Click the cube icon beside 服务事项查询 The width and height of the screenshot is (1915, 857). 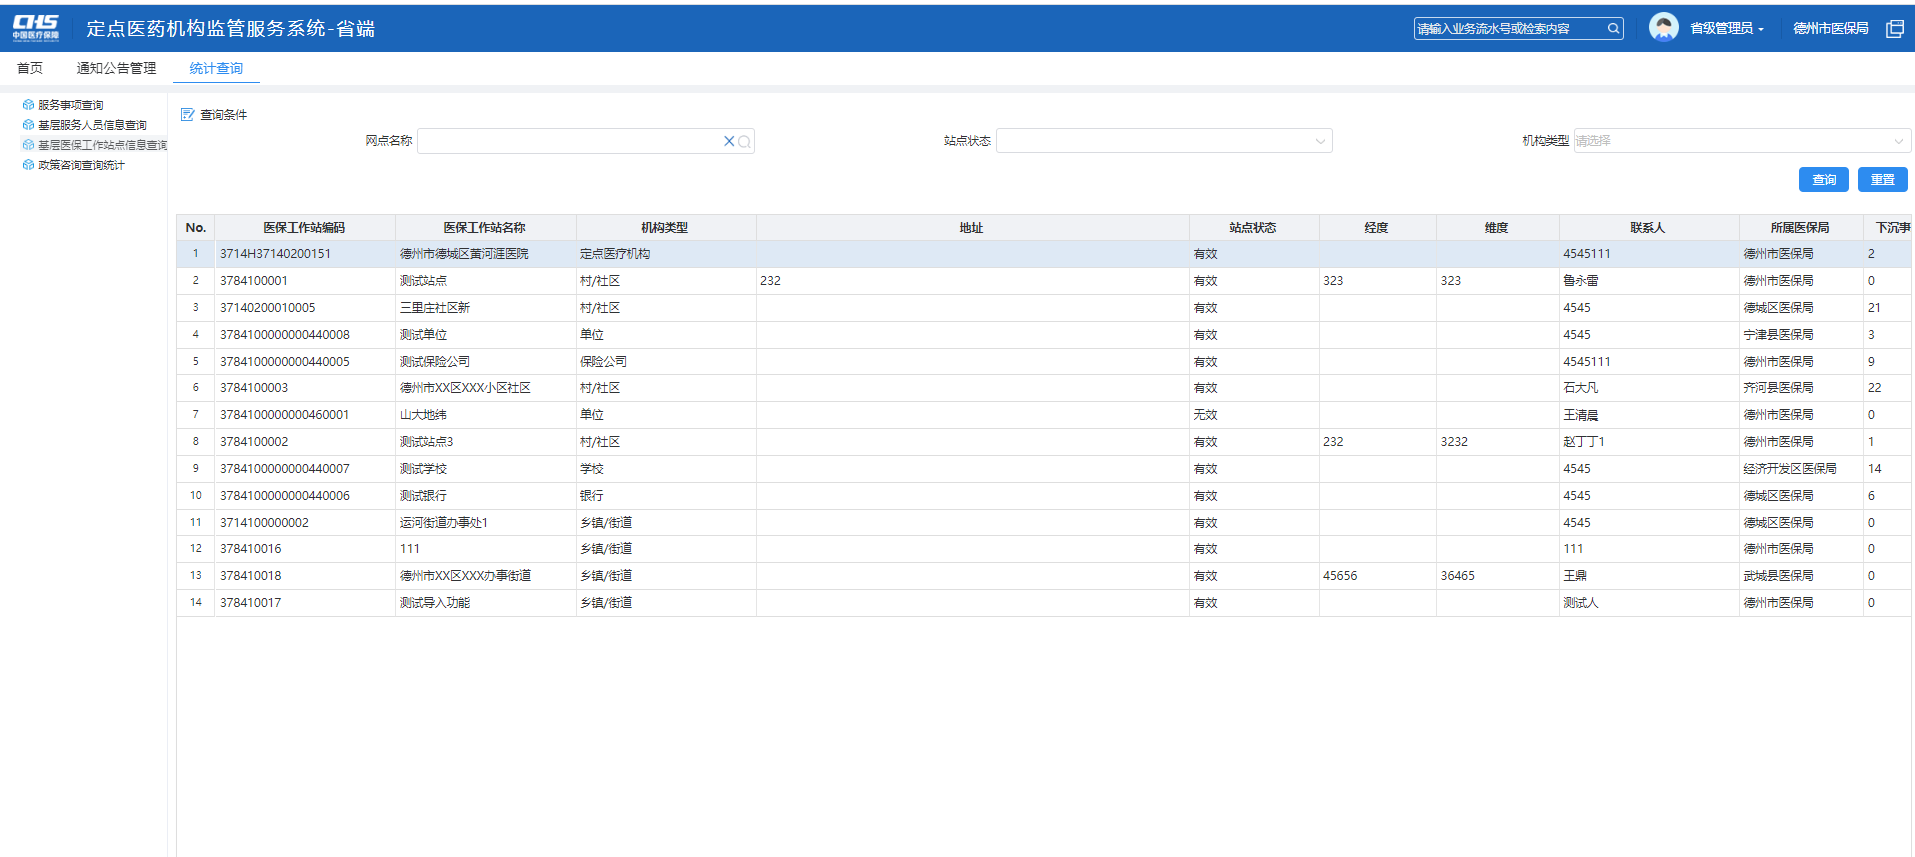point(28,105)
